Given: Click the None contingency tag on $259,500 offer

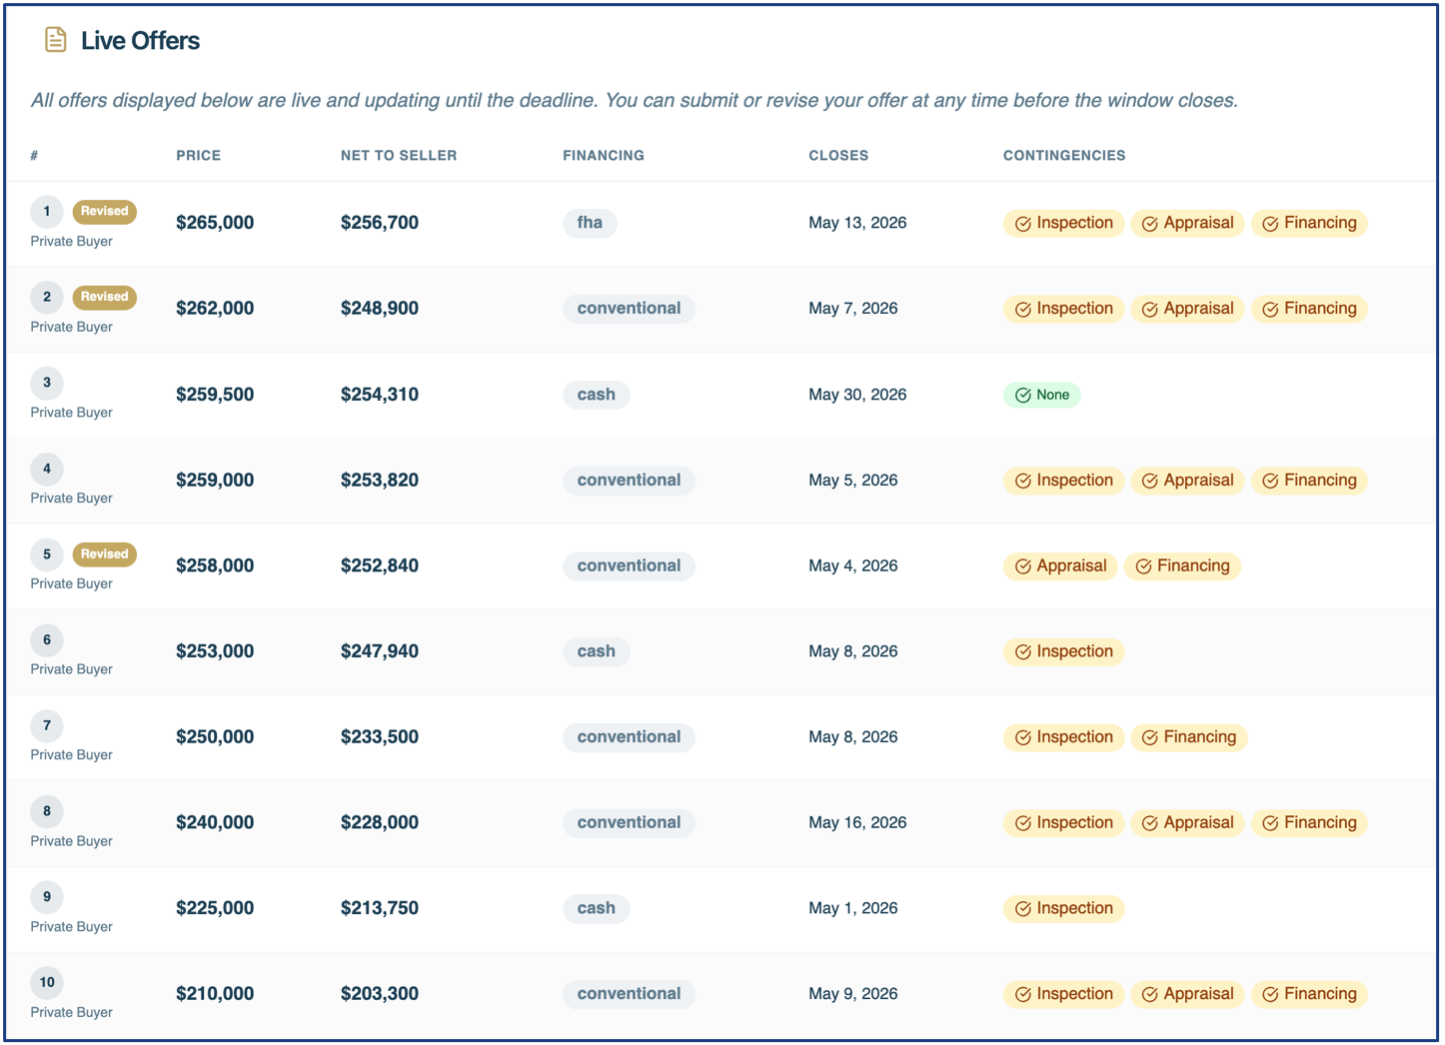Looking at the screenshot, I should point(1042,395).
